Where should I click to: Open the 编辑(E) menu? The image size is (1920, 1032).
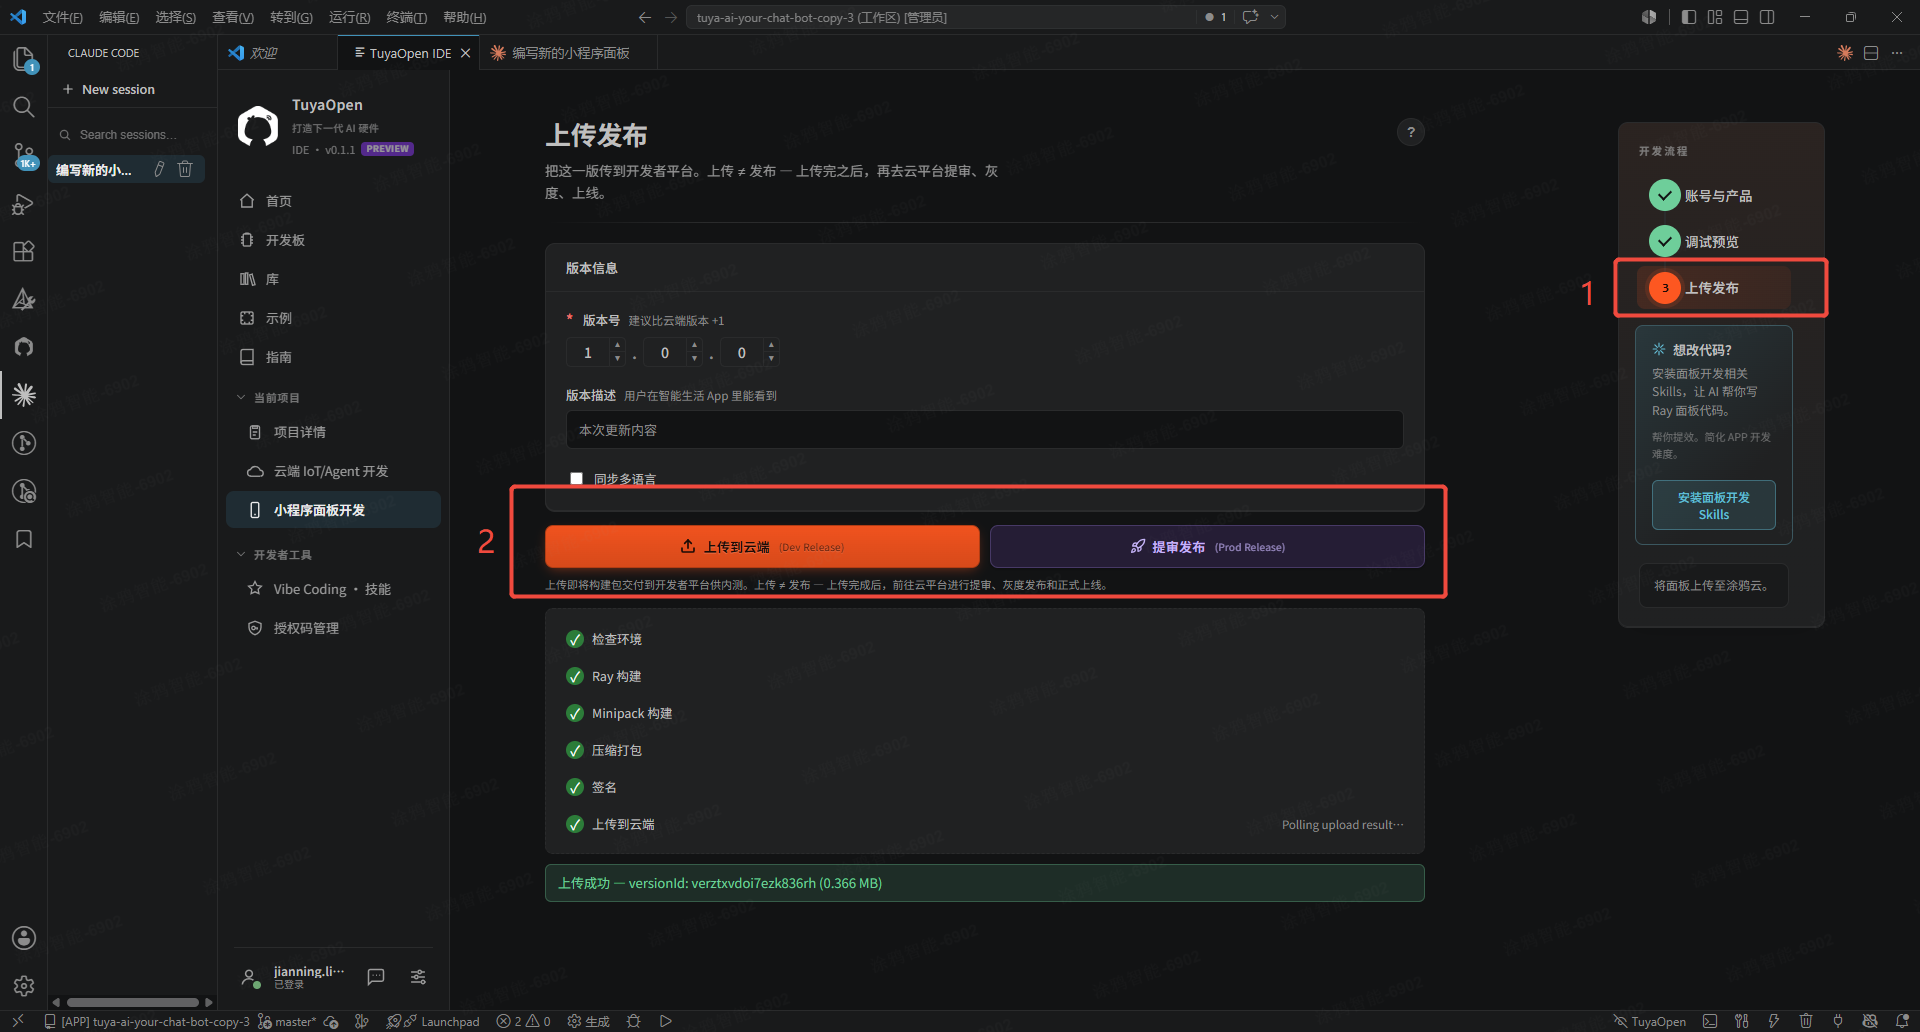119,17
